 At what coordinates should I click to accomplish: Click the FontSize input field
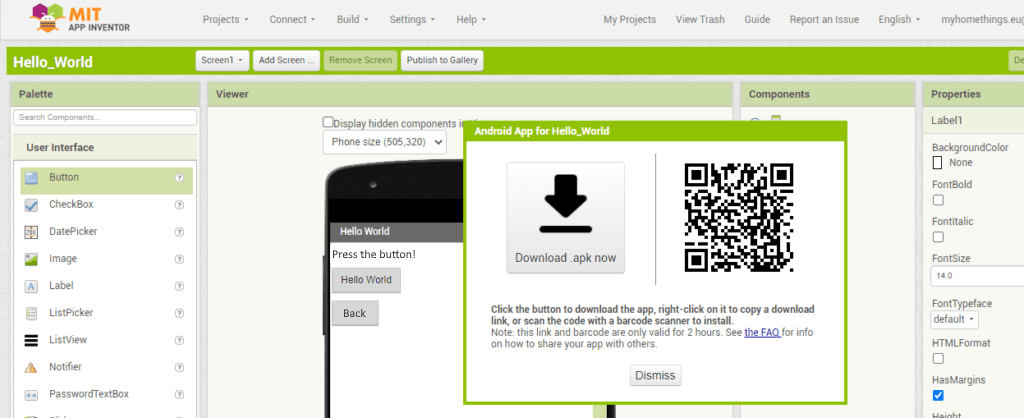point(977,276)
